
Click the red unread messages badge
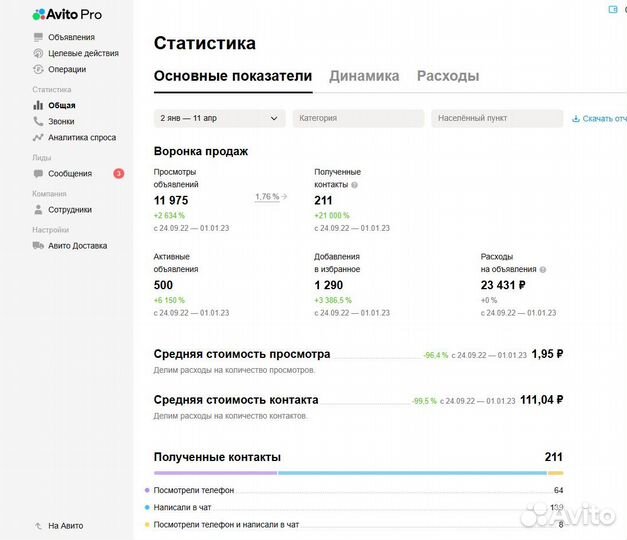pyautogui.click(x=118, y=174)
